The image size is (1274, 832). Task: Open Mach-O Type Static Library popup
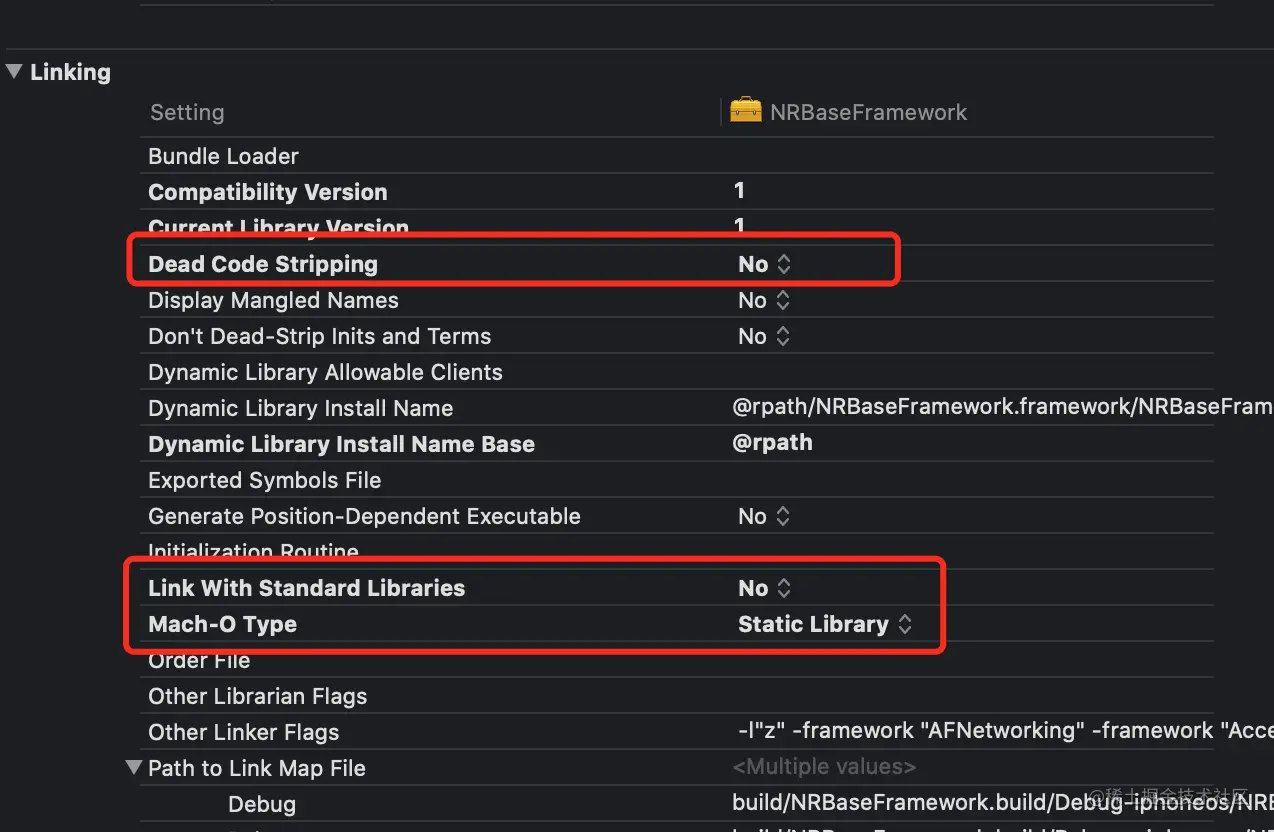pos(825,624)
